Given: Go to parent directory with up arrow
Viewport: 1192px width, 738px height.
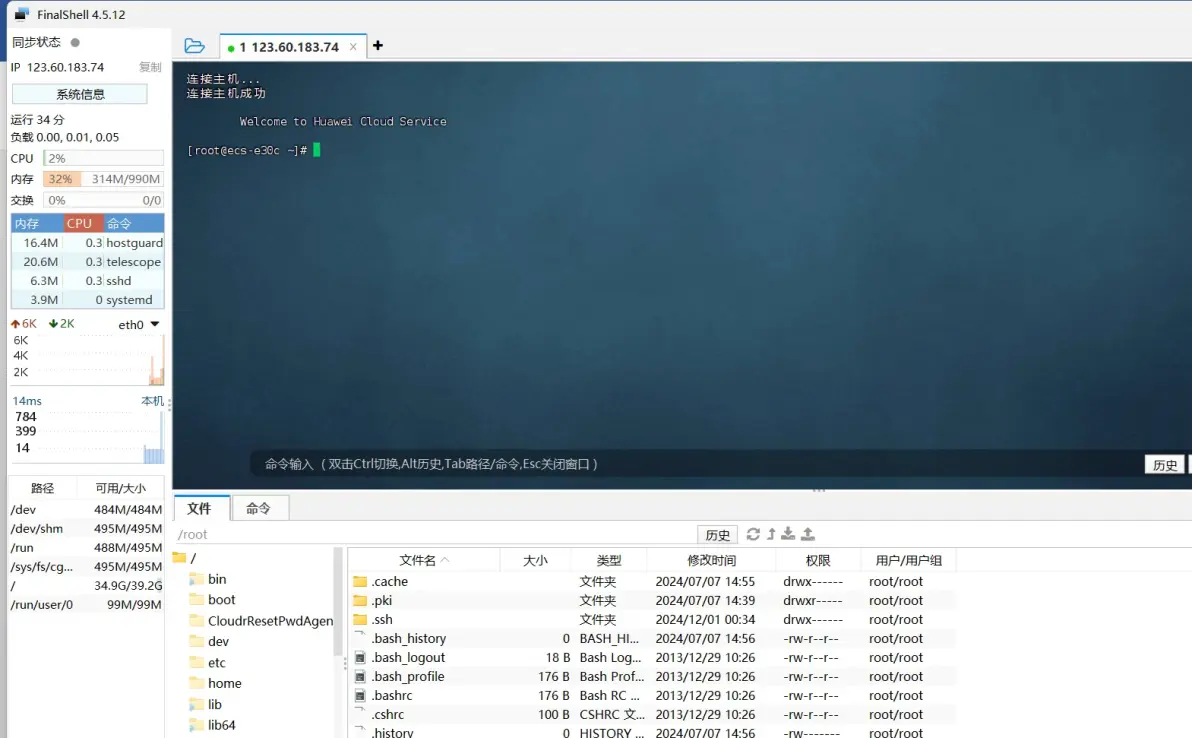Looking at the screenshot, I should [x=771, y=534].
